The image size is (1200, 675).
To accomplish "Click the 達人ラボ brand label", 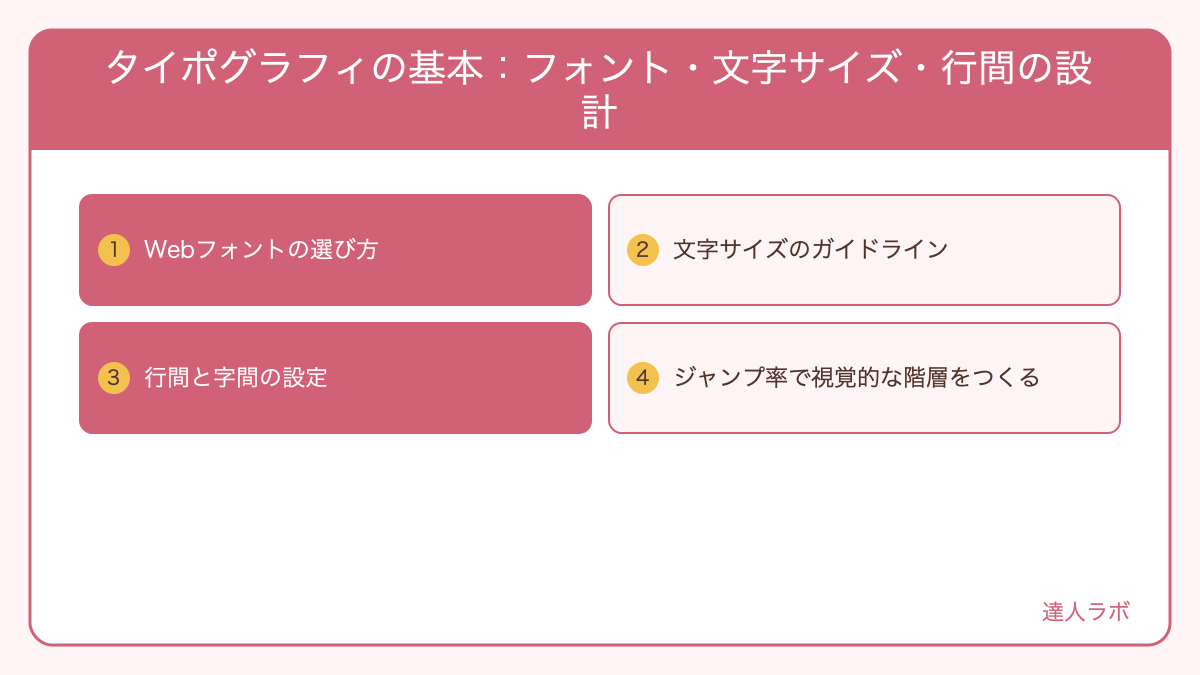I will [x=1086, y=612].
